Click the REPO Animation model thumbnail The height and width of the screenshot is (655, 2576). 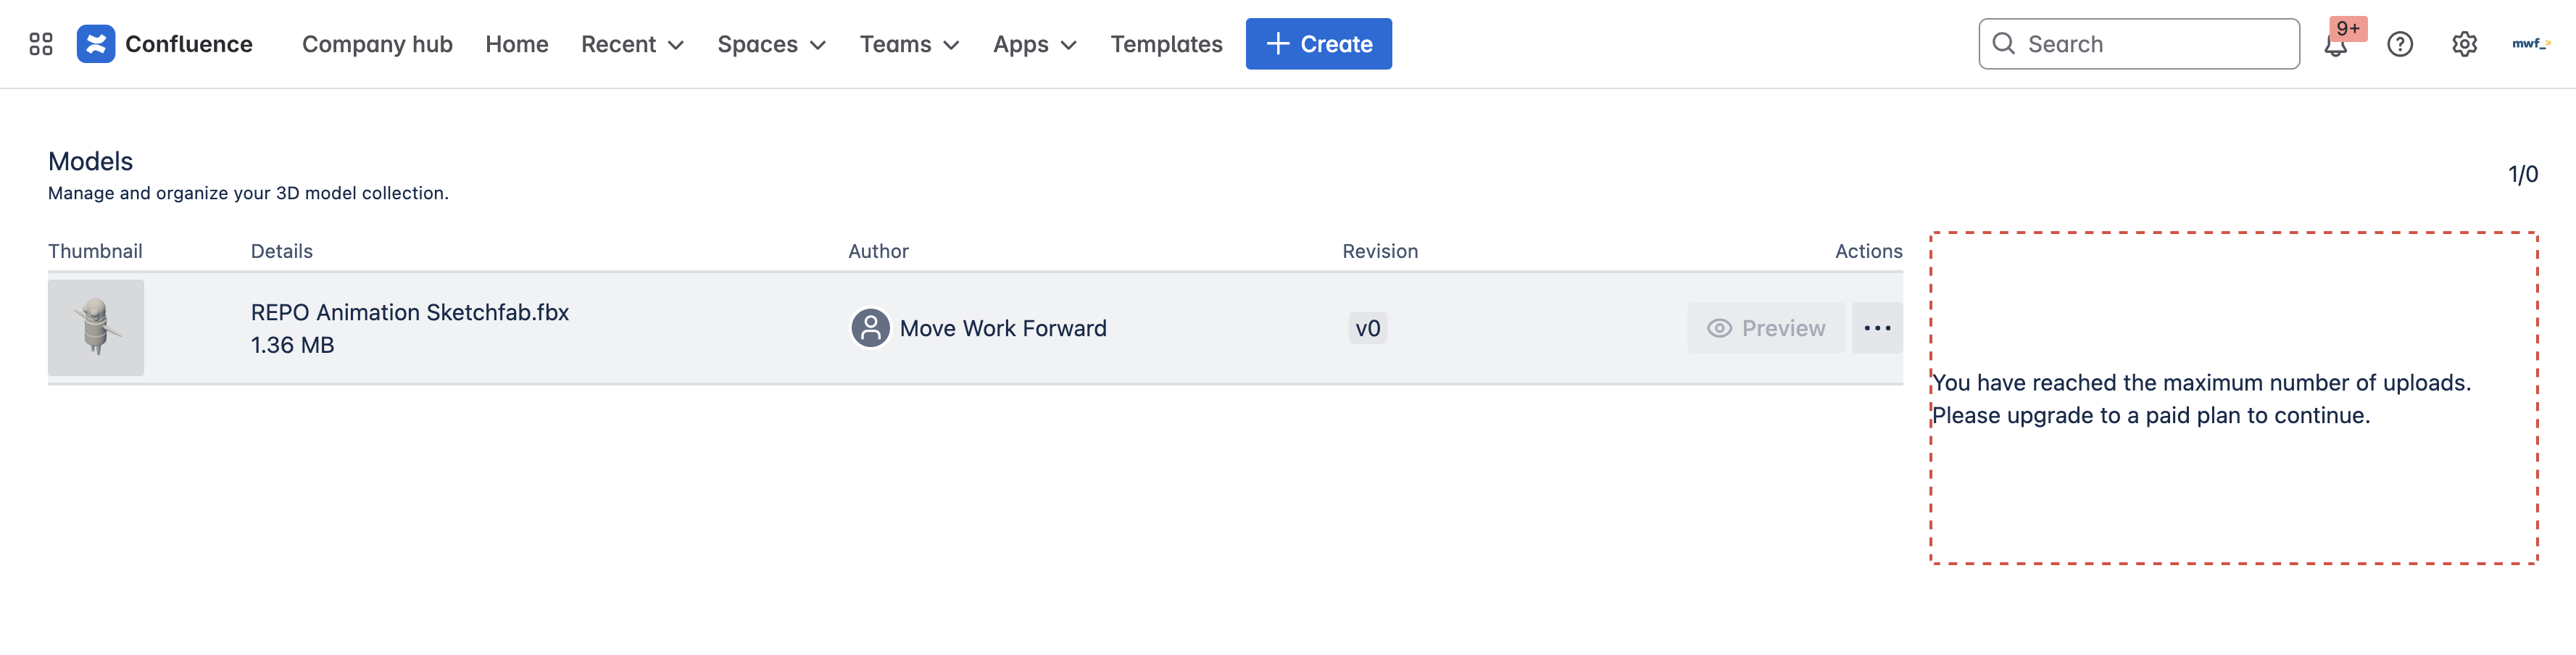pyautogui.click(x=96, y=328)
